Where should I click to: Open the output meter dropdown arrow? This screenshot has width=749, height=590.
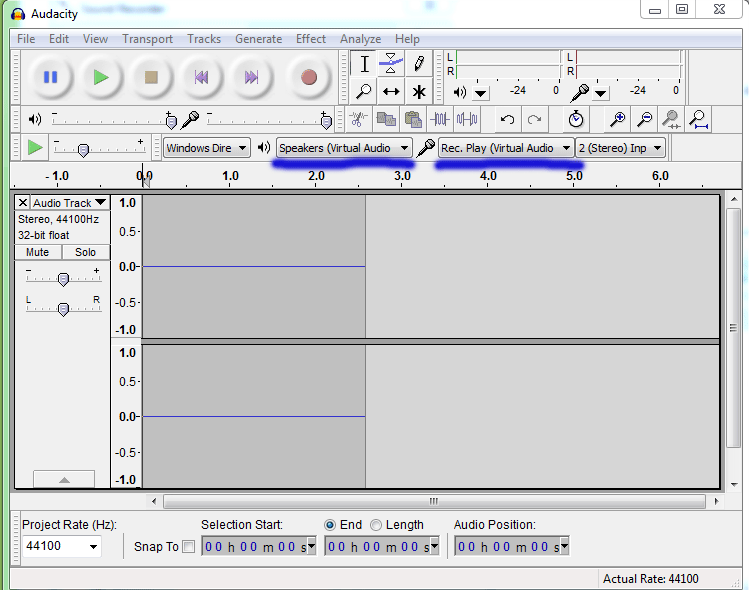coord(481,93)
